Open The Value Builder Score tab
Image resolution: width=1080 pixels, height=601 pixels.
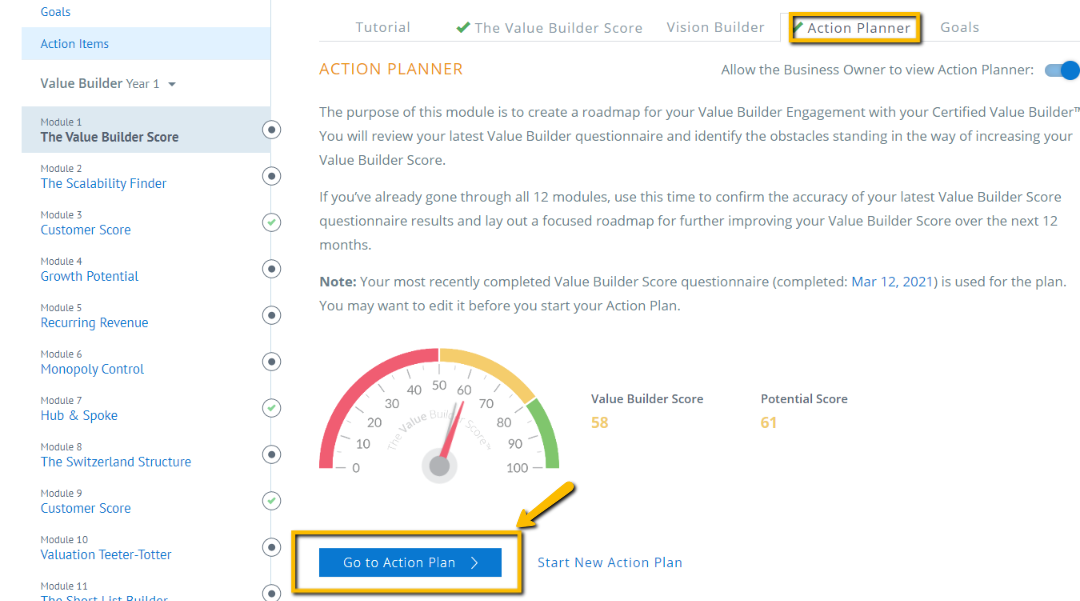(x=549, y=28)
